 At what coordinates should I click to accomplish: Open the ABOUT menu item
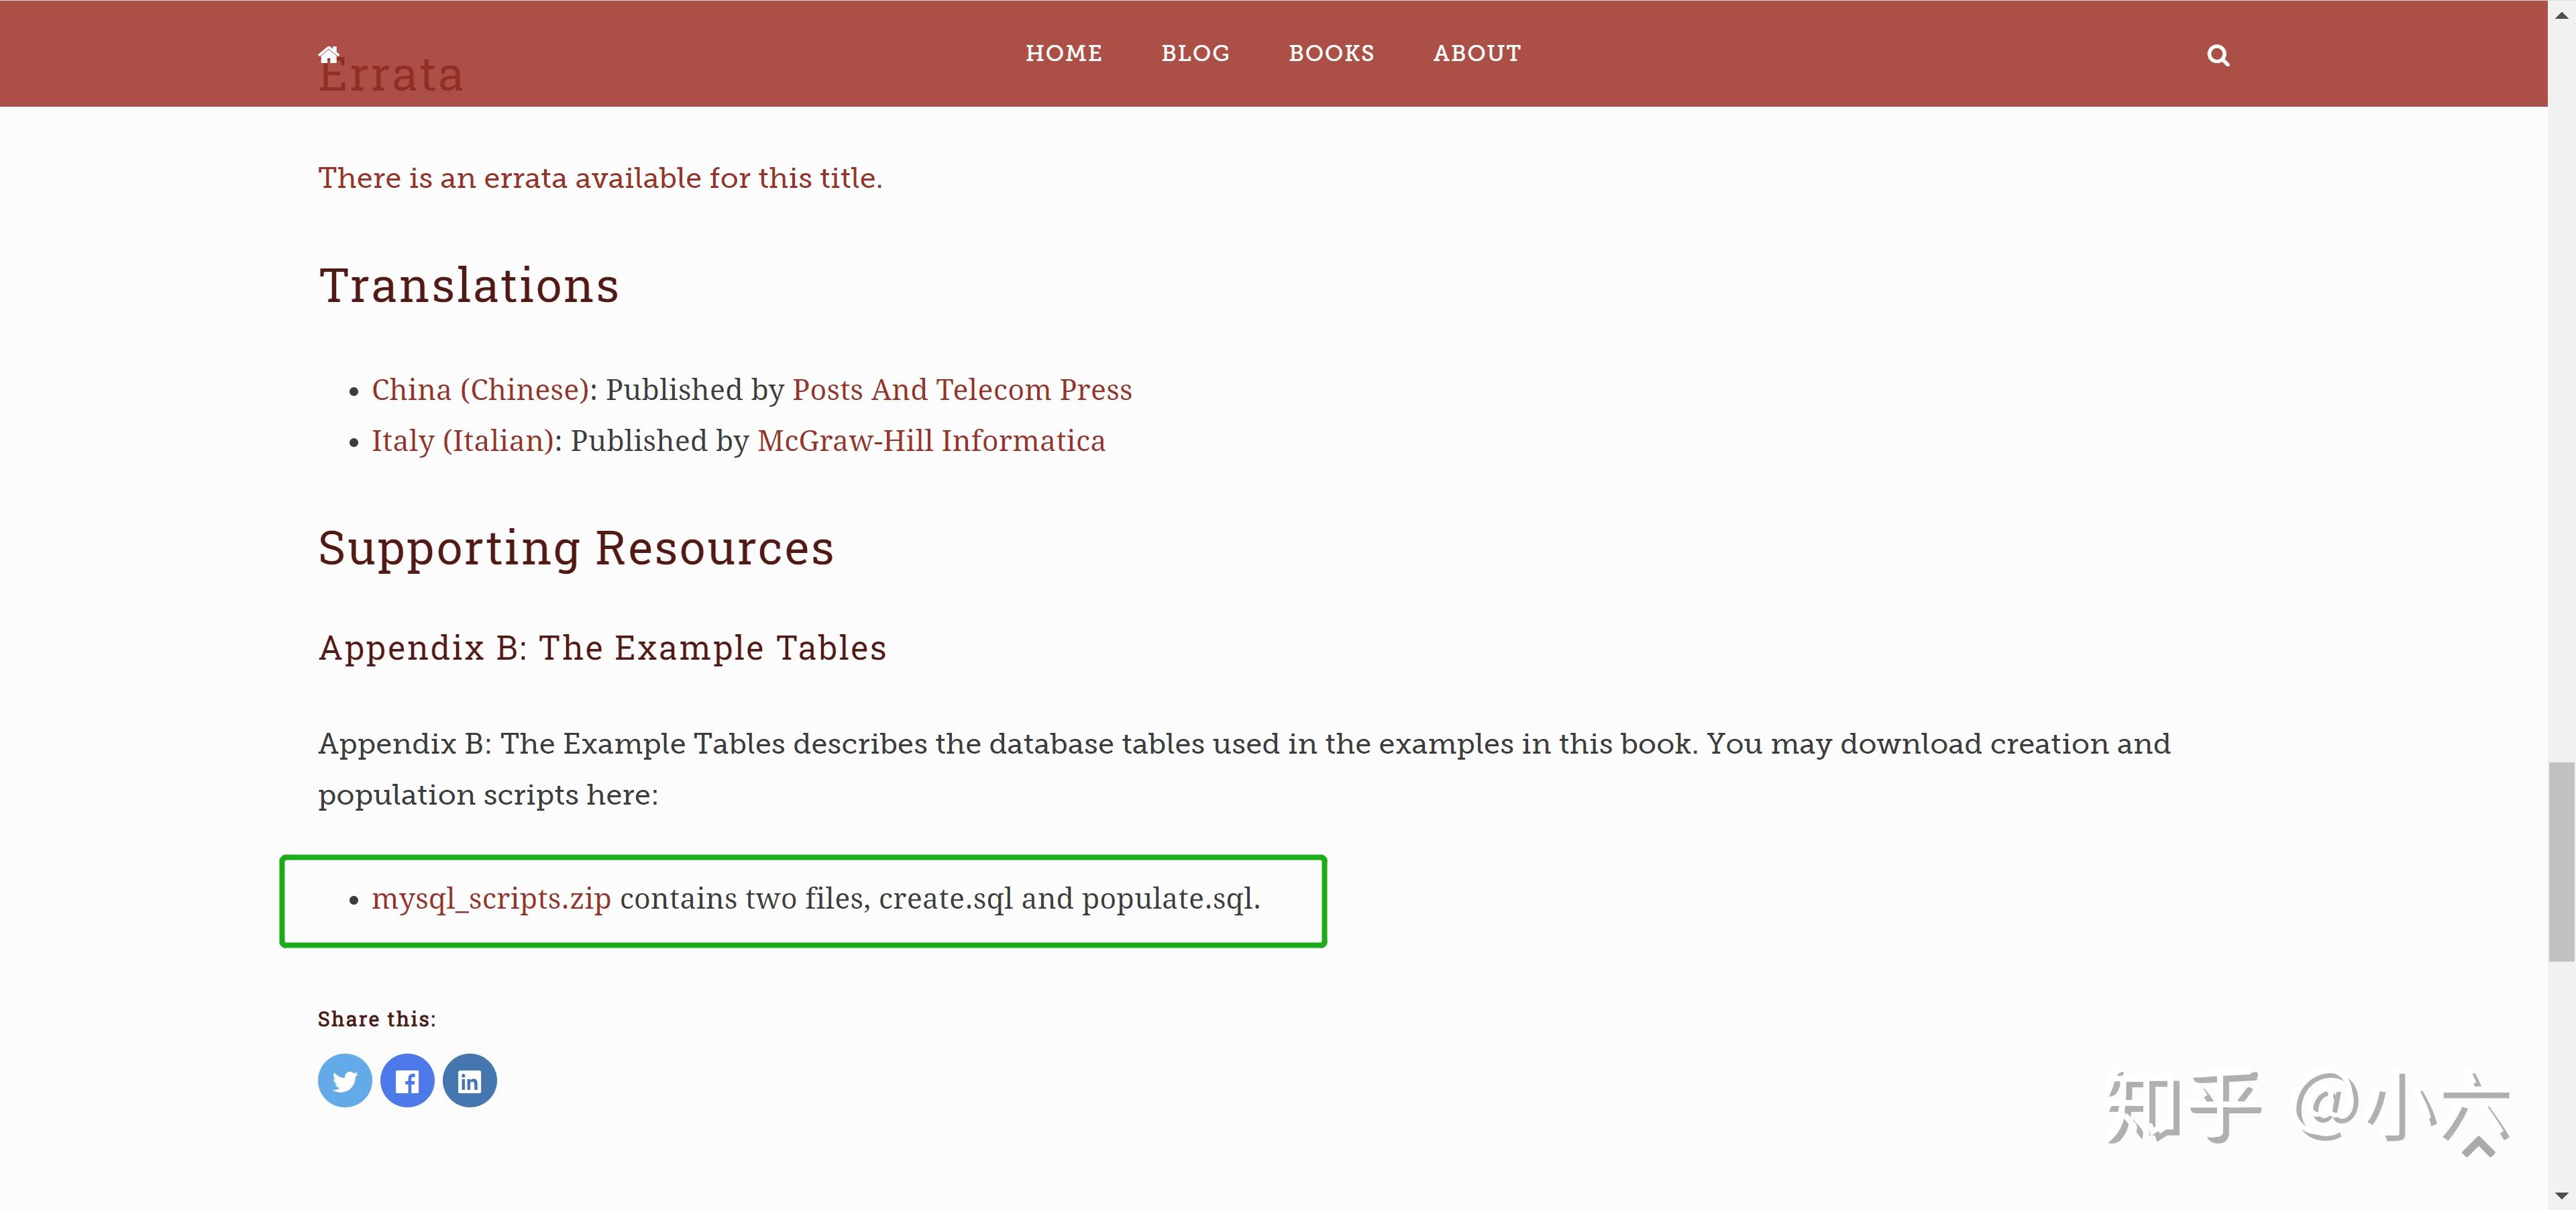1477,53
